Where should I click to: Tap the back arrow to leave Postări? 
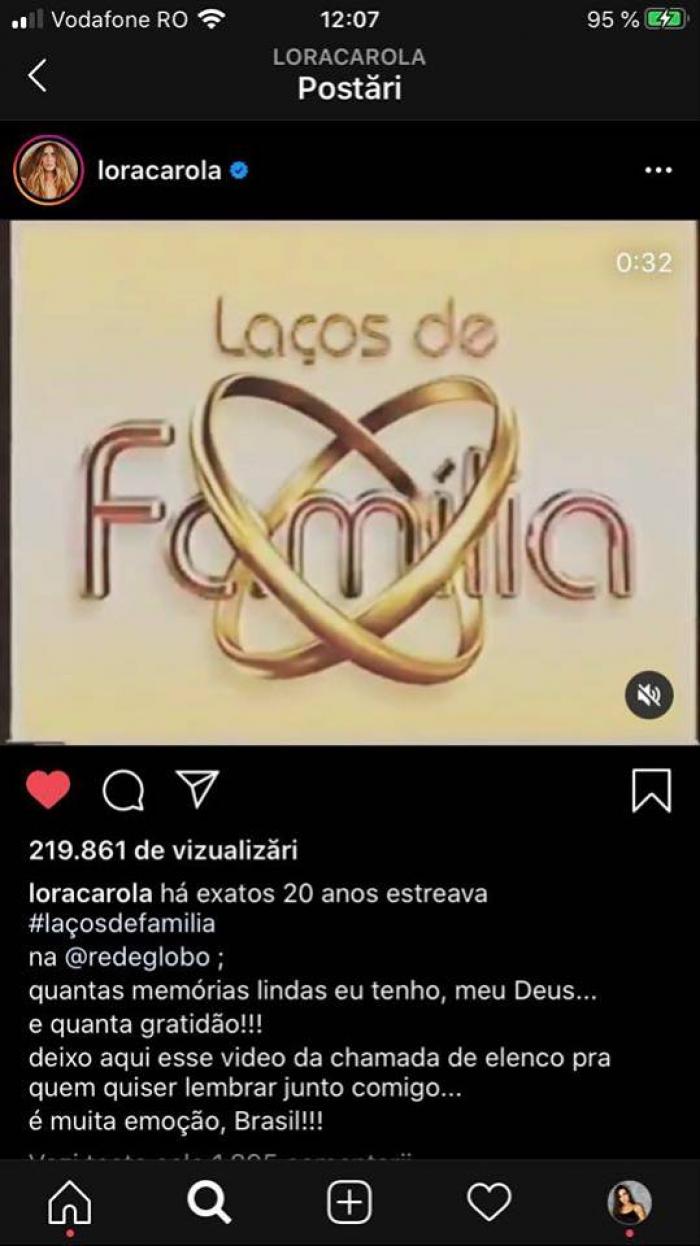pos(38,75)
